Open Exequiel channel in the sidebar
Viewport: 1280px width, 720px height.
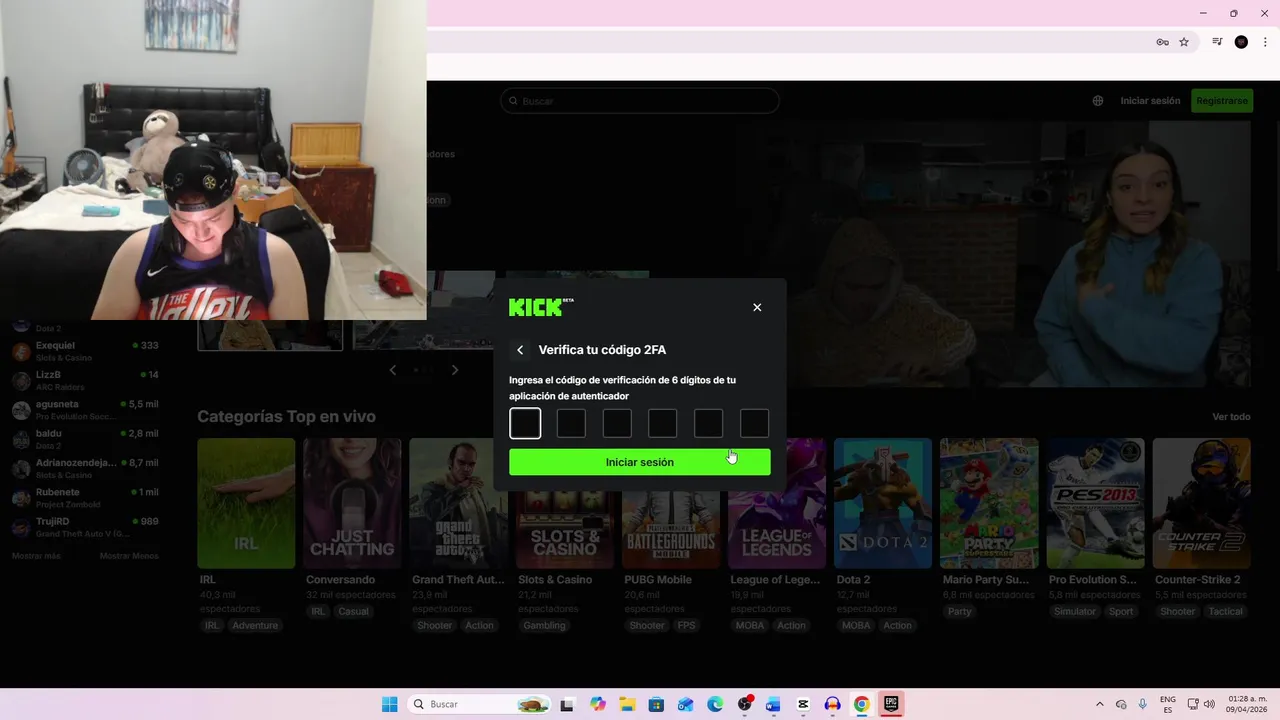(85, 351)
